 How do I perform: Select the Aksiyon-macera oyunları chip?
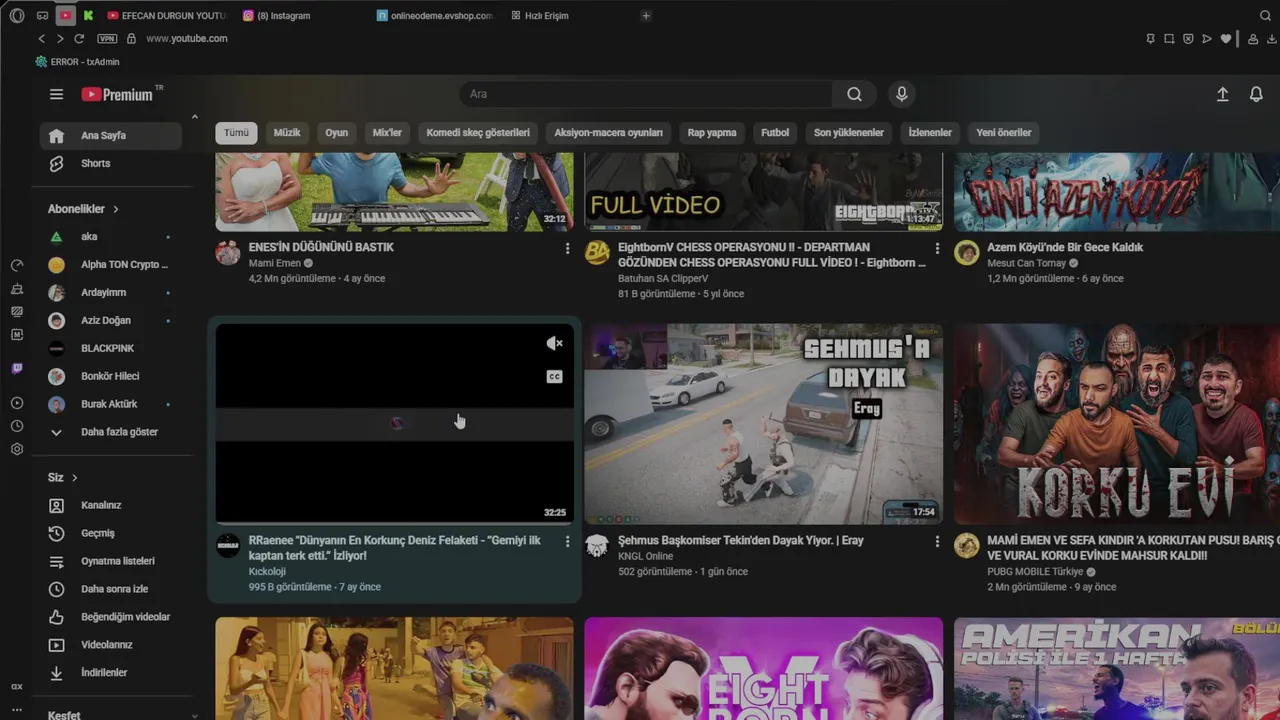click(609, 132)
